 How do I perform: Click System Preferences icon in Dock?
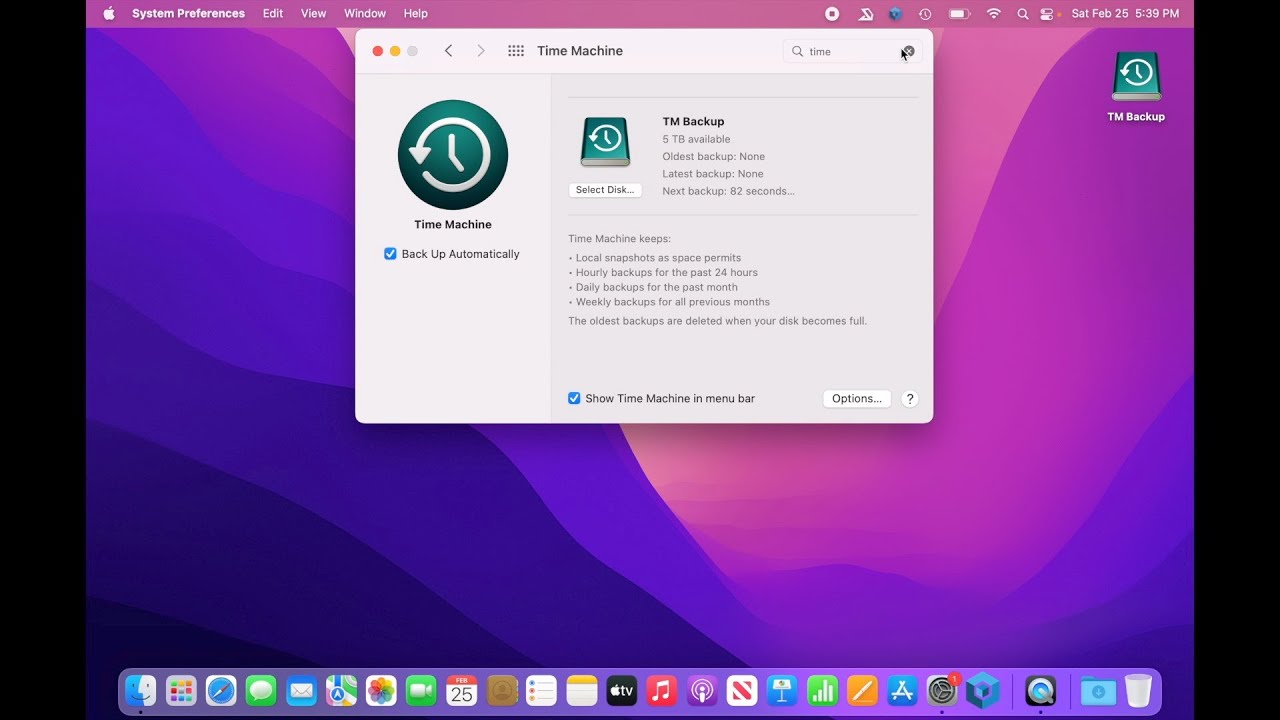tap(942, 690)
